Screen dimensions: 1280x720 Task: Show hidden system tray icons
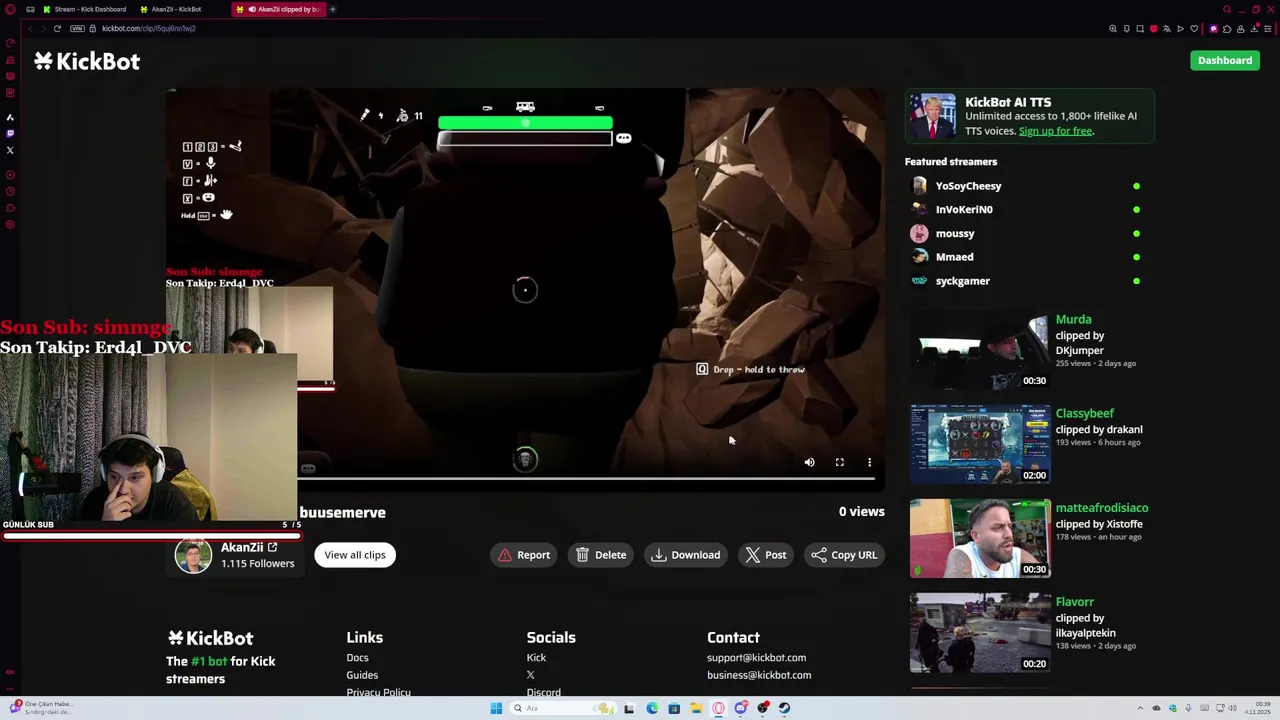click(1140, 708)
